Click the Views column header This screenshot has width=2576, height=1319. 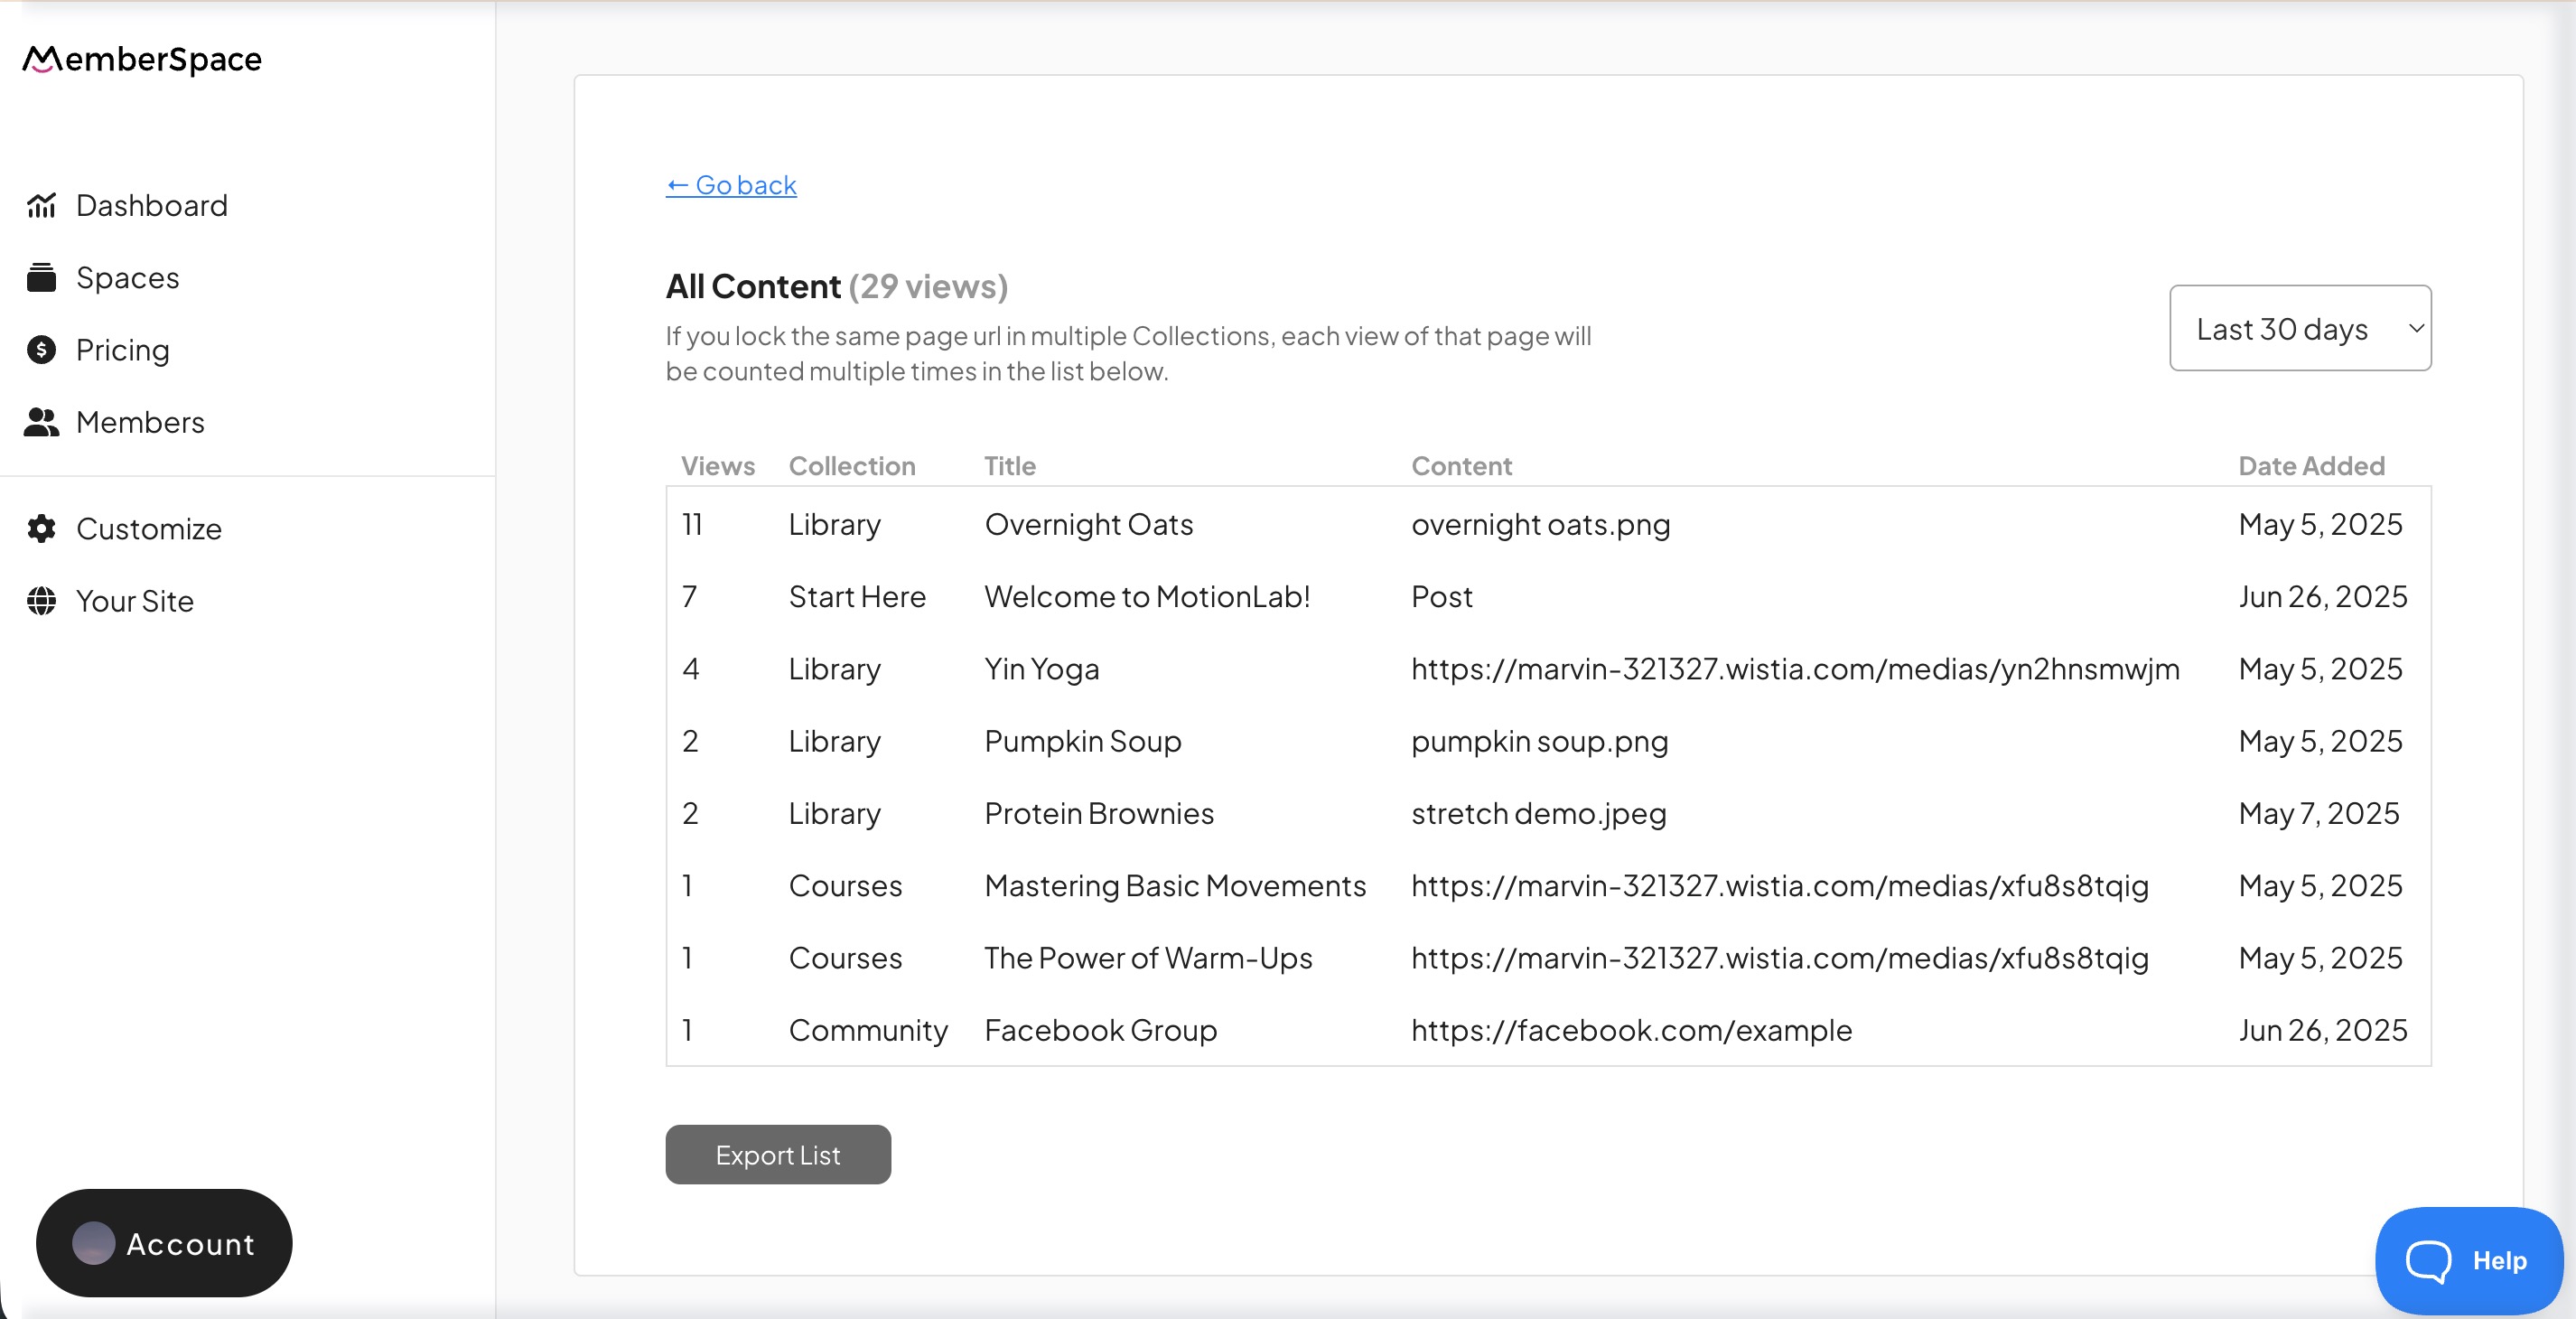717,466
